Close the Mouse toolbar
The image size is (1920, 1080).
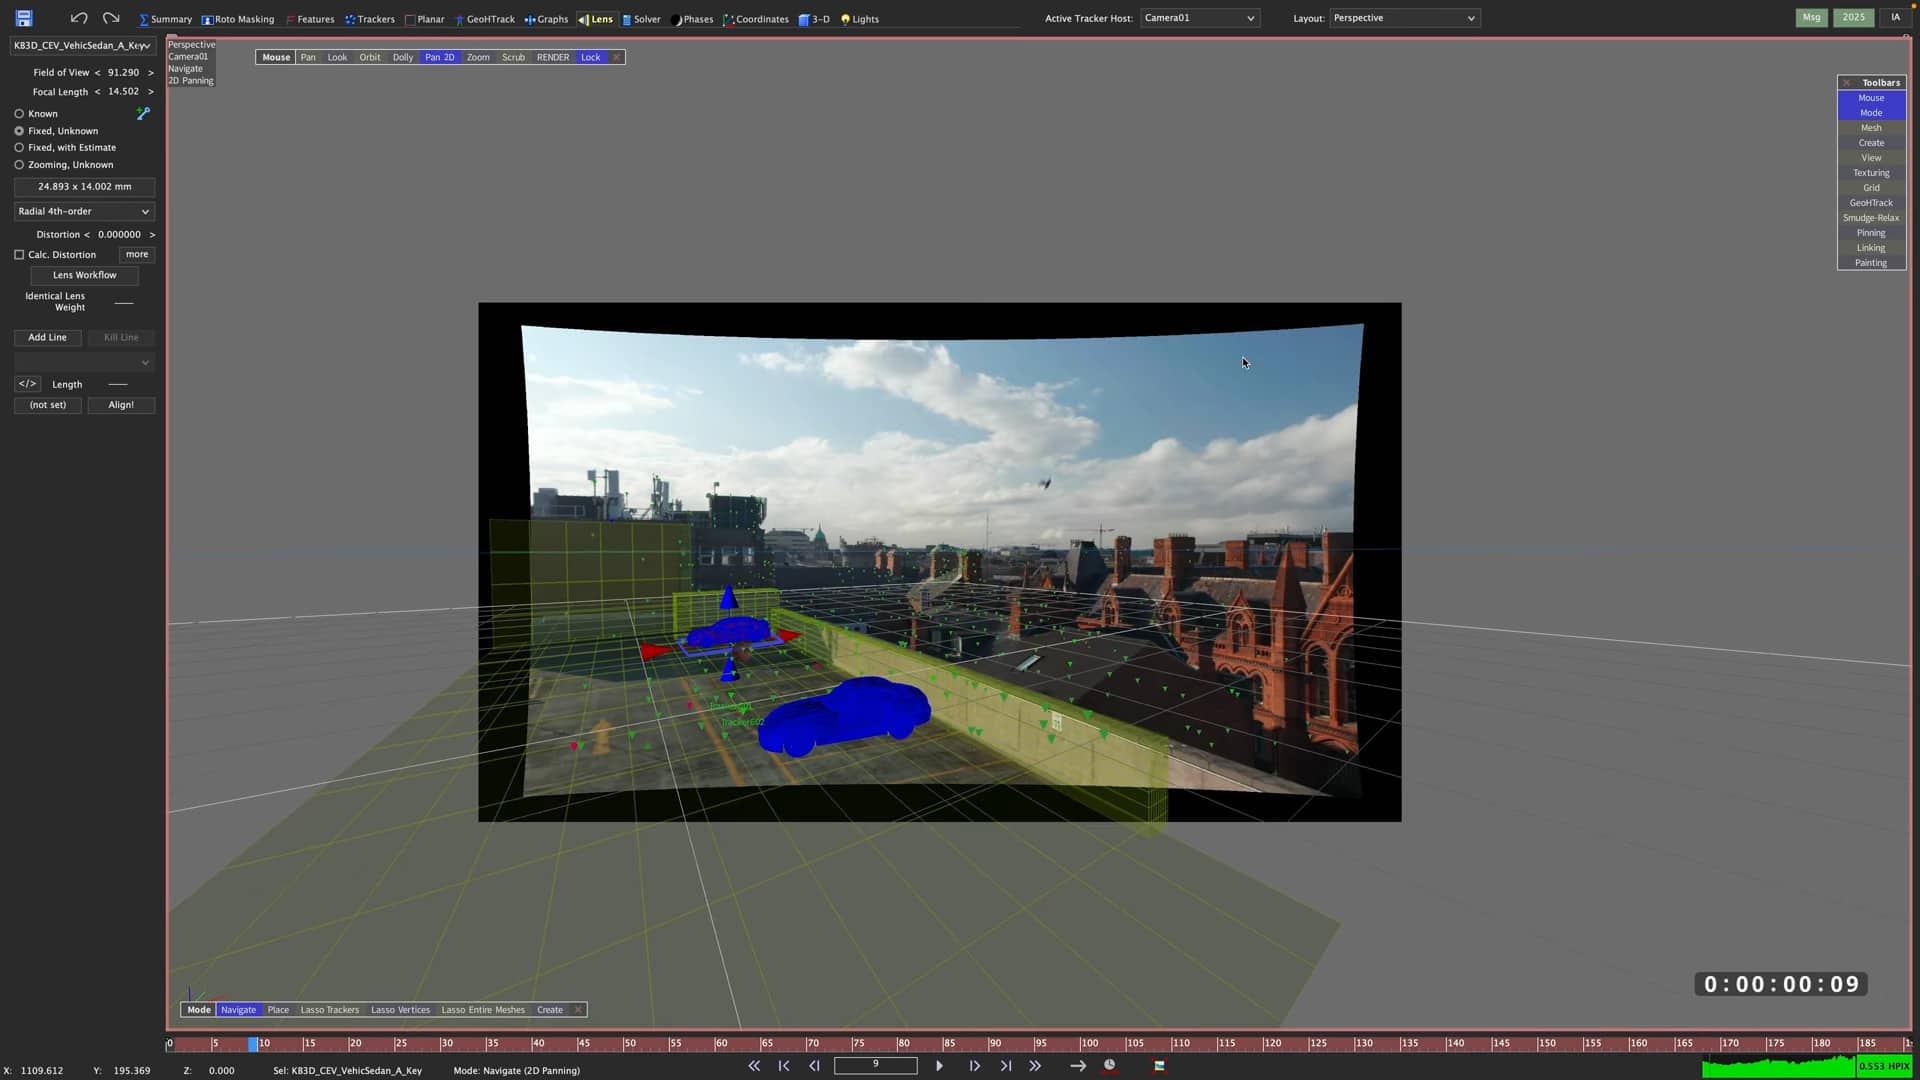[616, 57]
